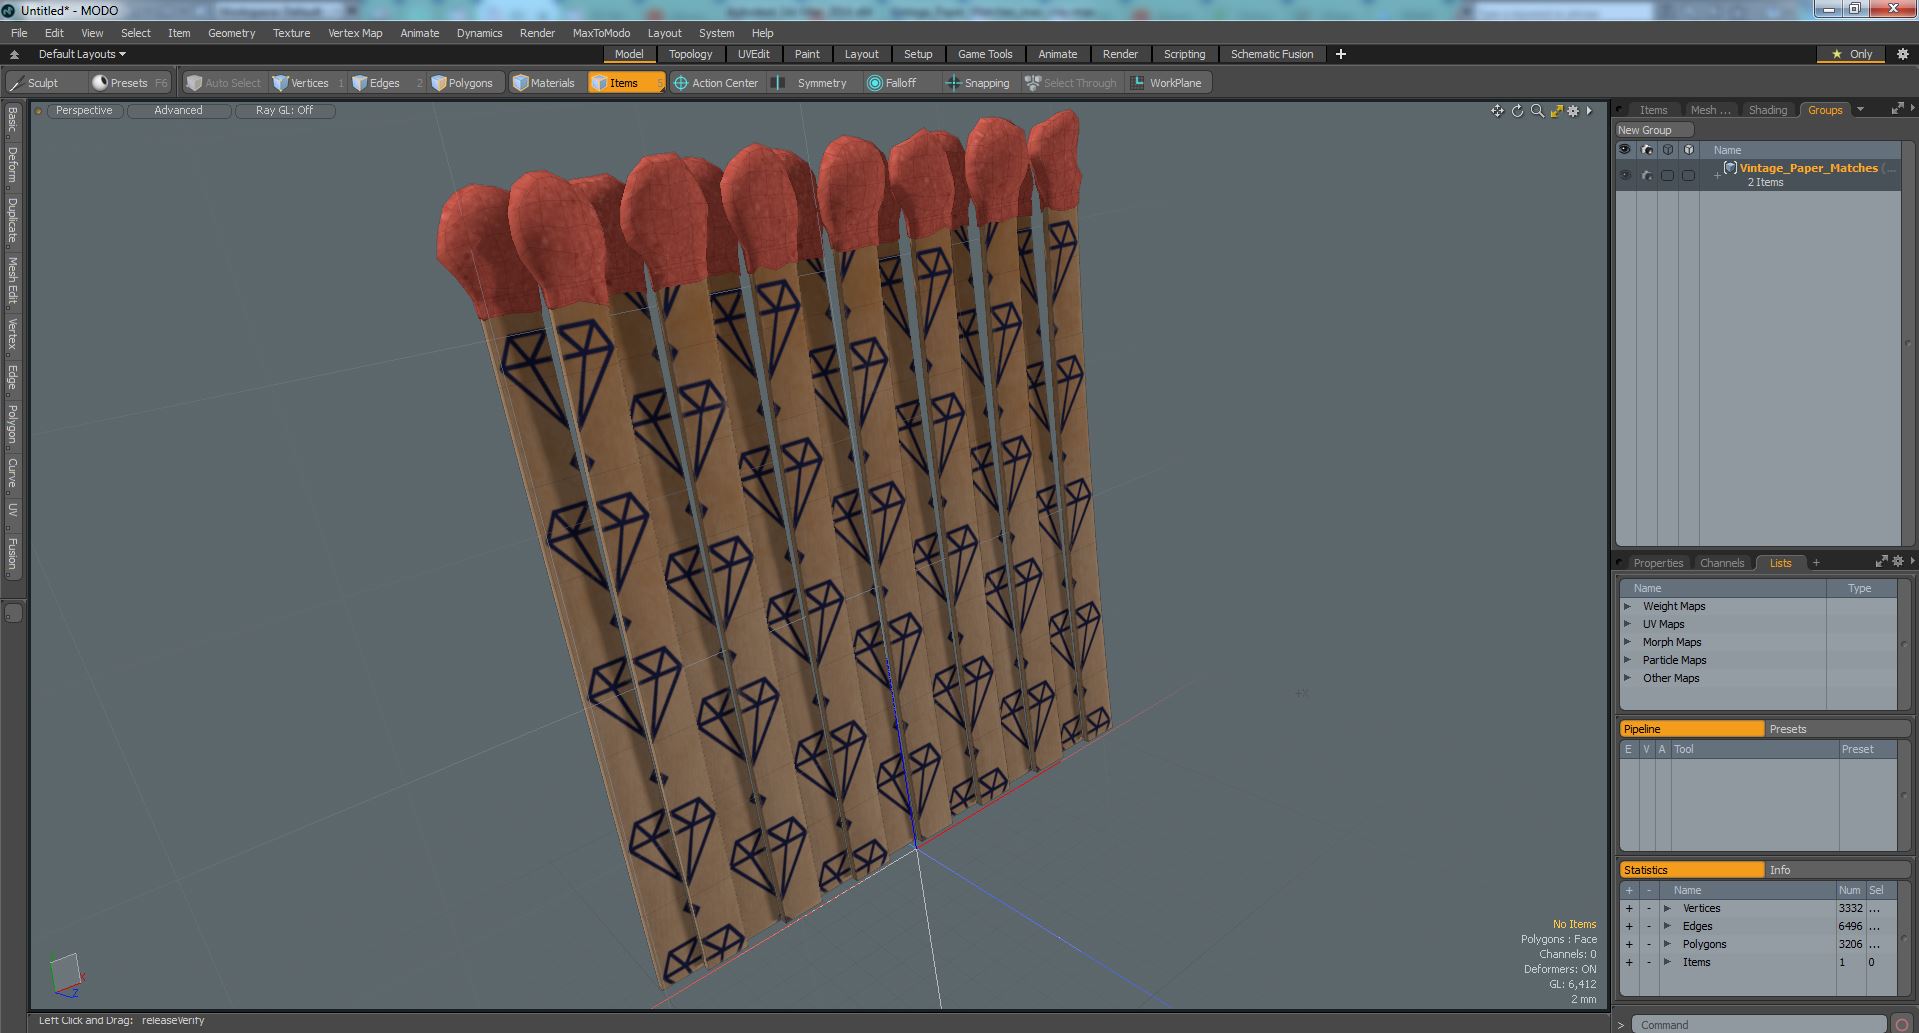The width and height of the screenshot is (1919, 1033).
Task: Toggle visibility eye of Vintage_Paper_Matches group
Action: pyautogui.click(x=1625, y=176)
